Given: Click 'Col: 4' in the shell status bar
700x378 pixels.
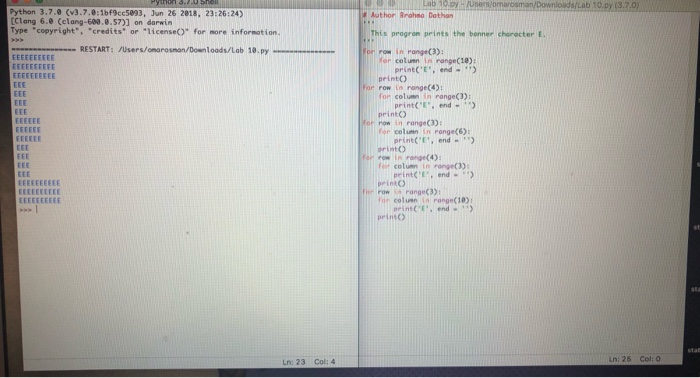Looking at the screenshot, I should tap(325, 361).
